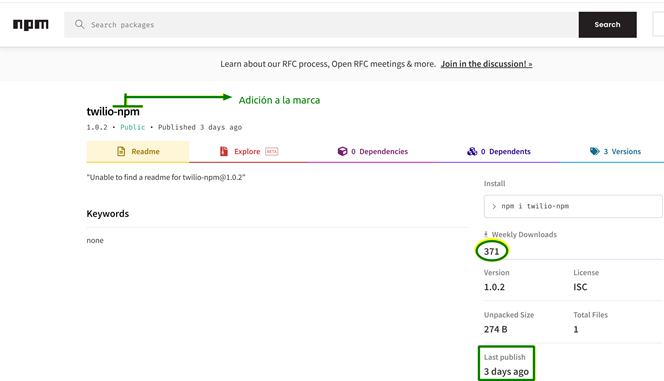Click the Weekly Downloads arrow icon
Image resolution: width=664 pixels, height=381 pixels.
click(486, 234)
